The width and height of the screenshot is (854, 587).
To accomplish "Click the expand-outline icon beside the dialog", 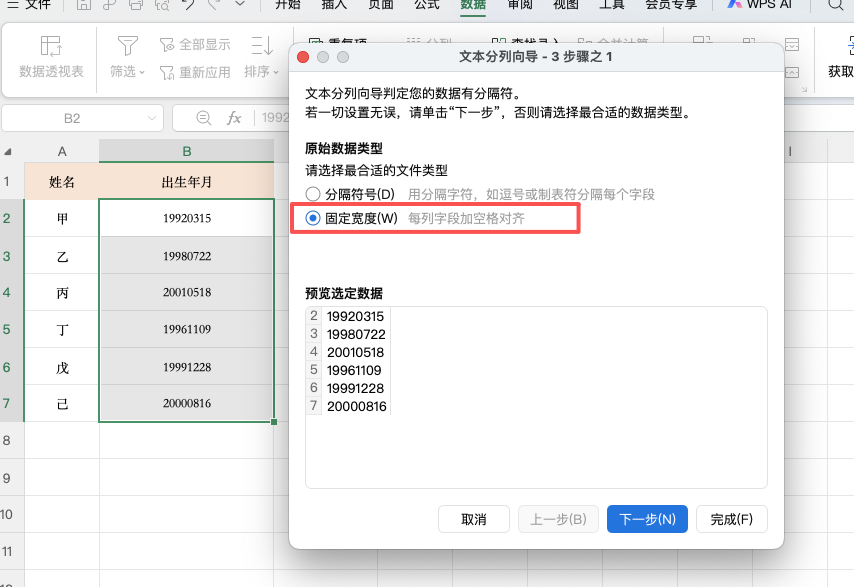I will [x=792, y=44].
